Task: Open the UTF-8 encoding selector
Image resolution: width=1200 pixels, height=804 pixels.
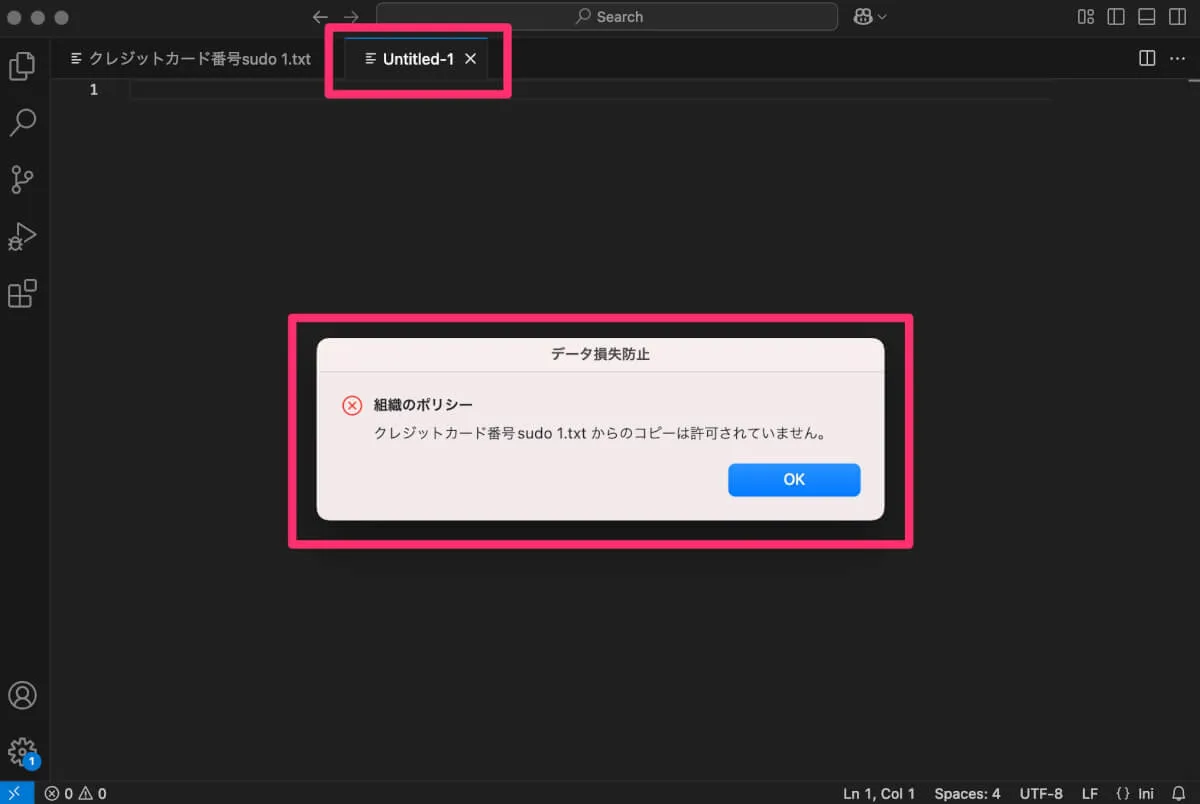Action: click(x=1041, y=793)
